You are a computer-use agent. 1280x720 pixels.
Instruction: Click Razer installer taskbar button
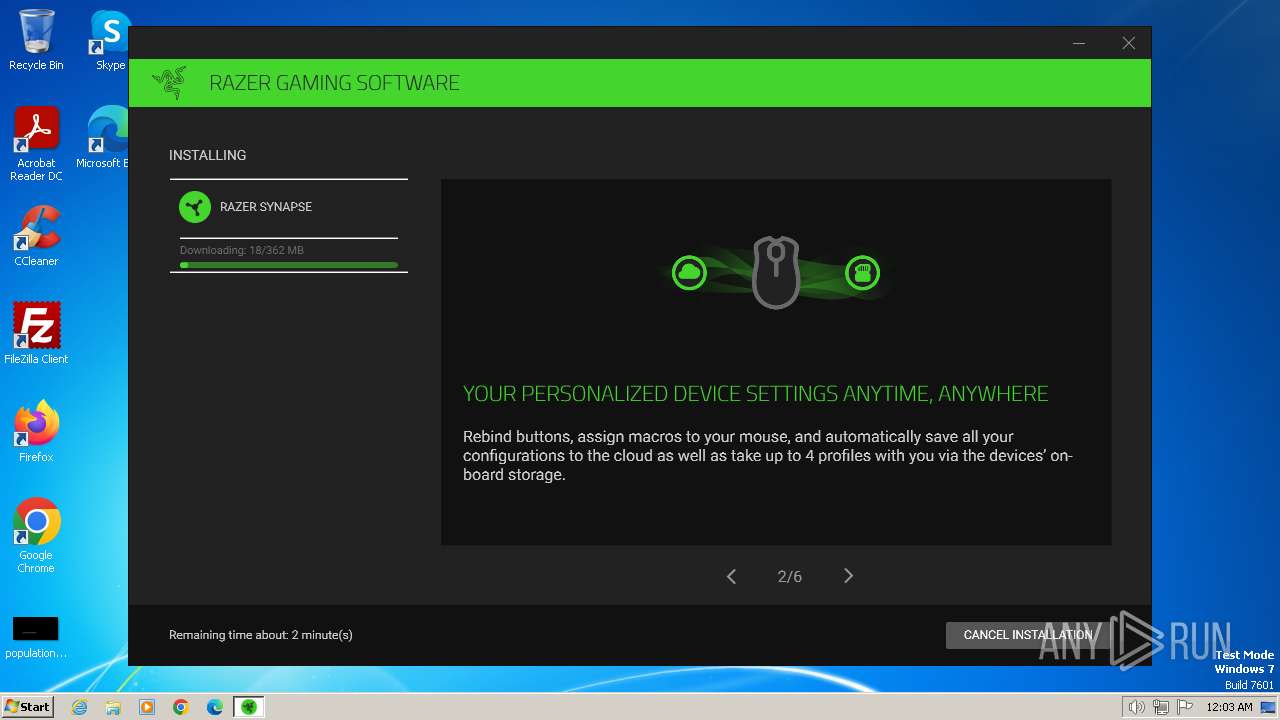tap(249, 707)
